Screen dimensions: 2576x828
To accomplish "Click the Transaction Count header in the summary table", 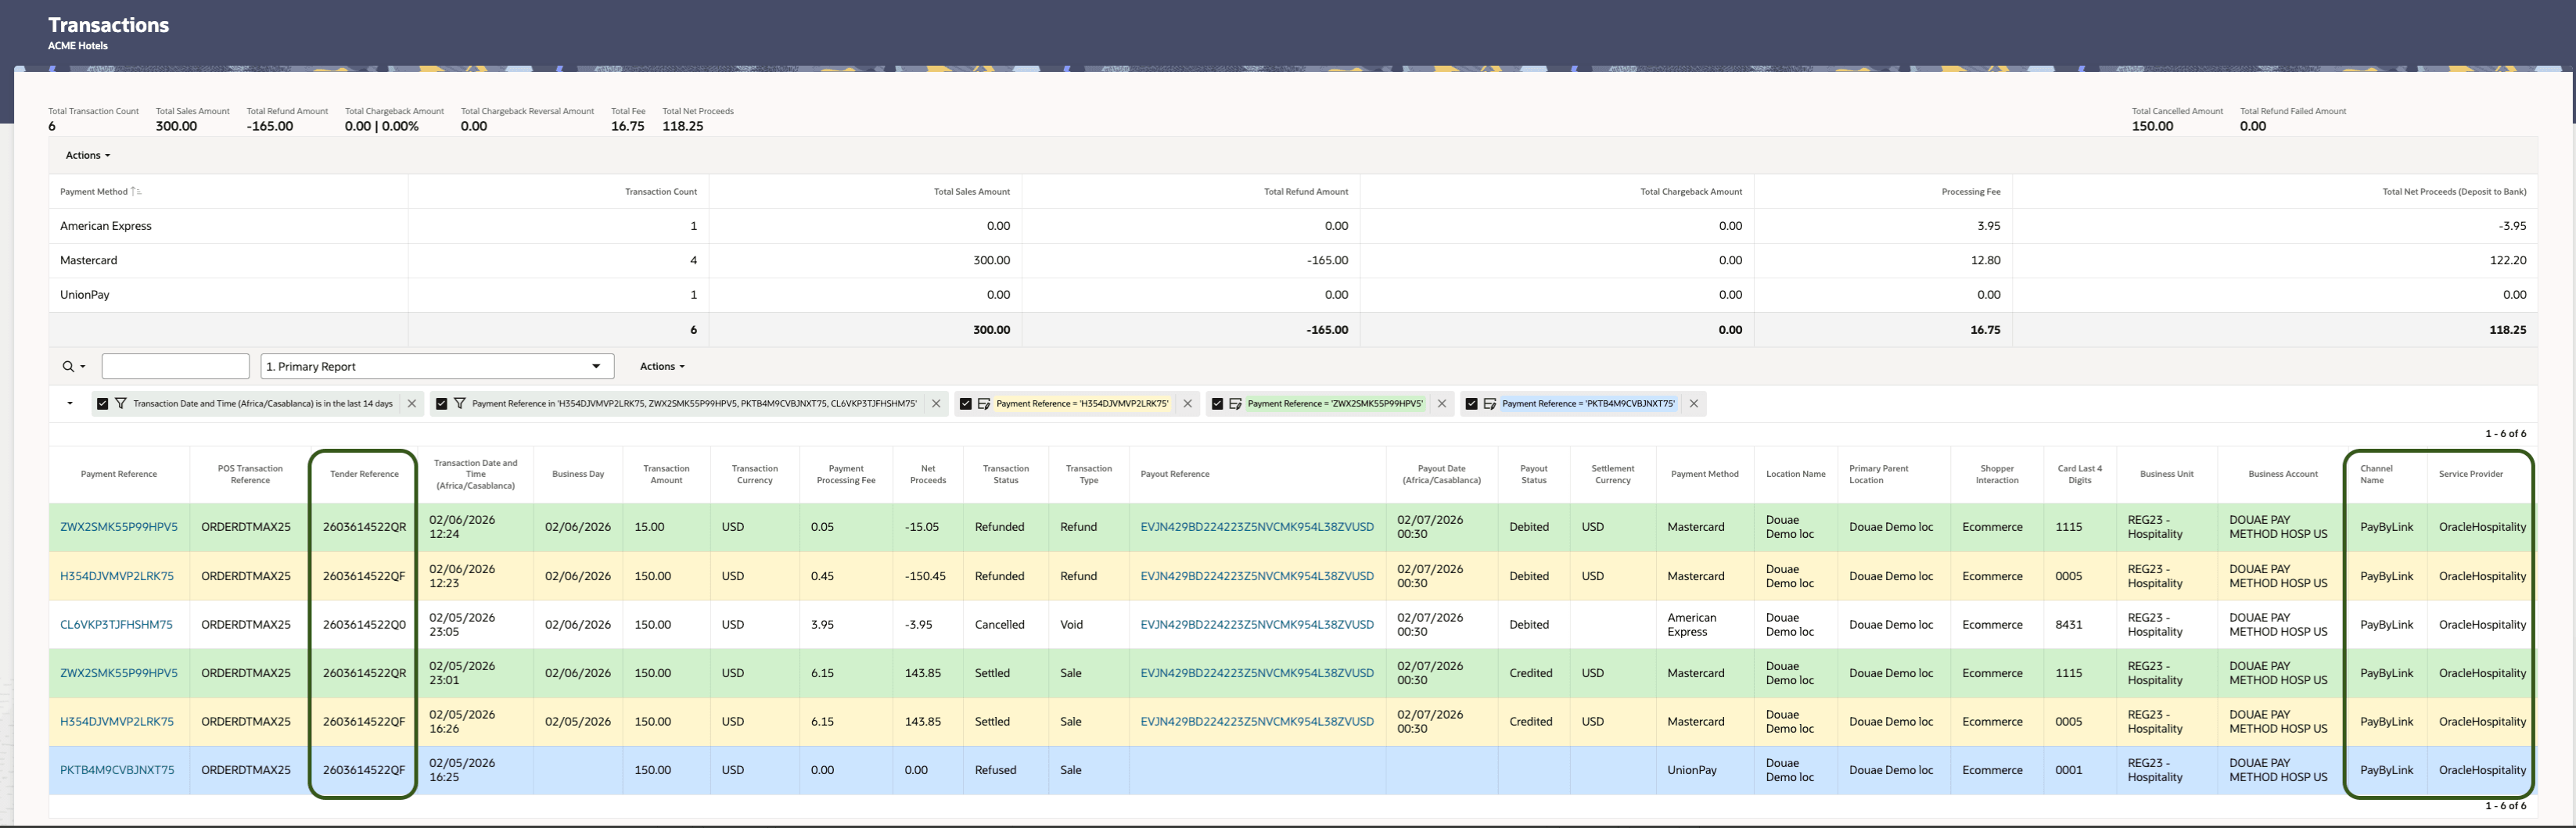I will coord(661,192).
